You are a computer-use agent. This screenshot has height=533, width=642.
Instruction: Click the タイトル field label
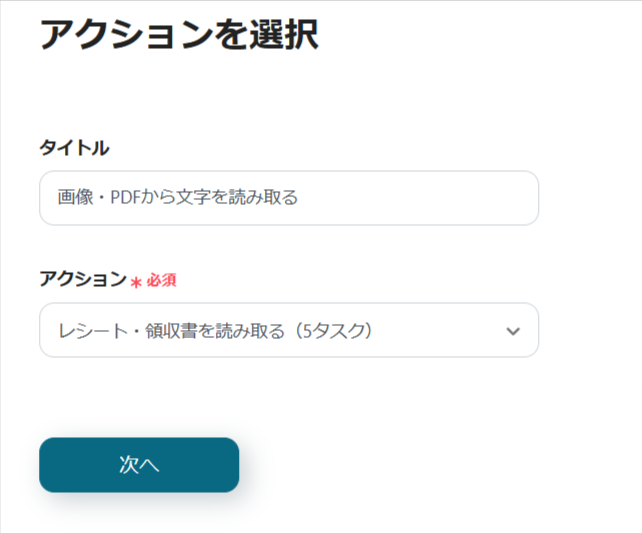[x=74, y=148]
